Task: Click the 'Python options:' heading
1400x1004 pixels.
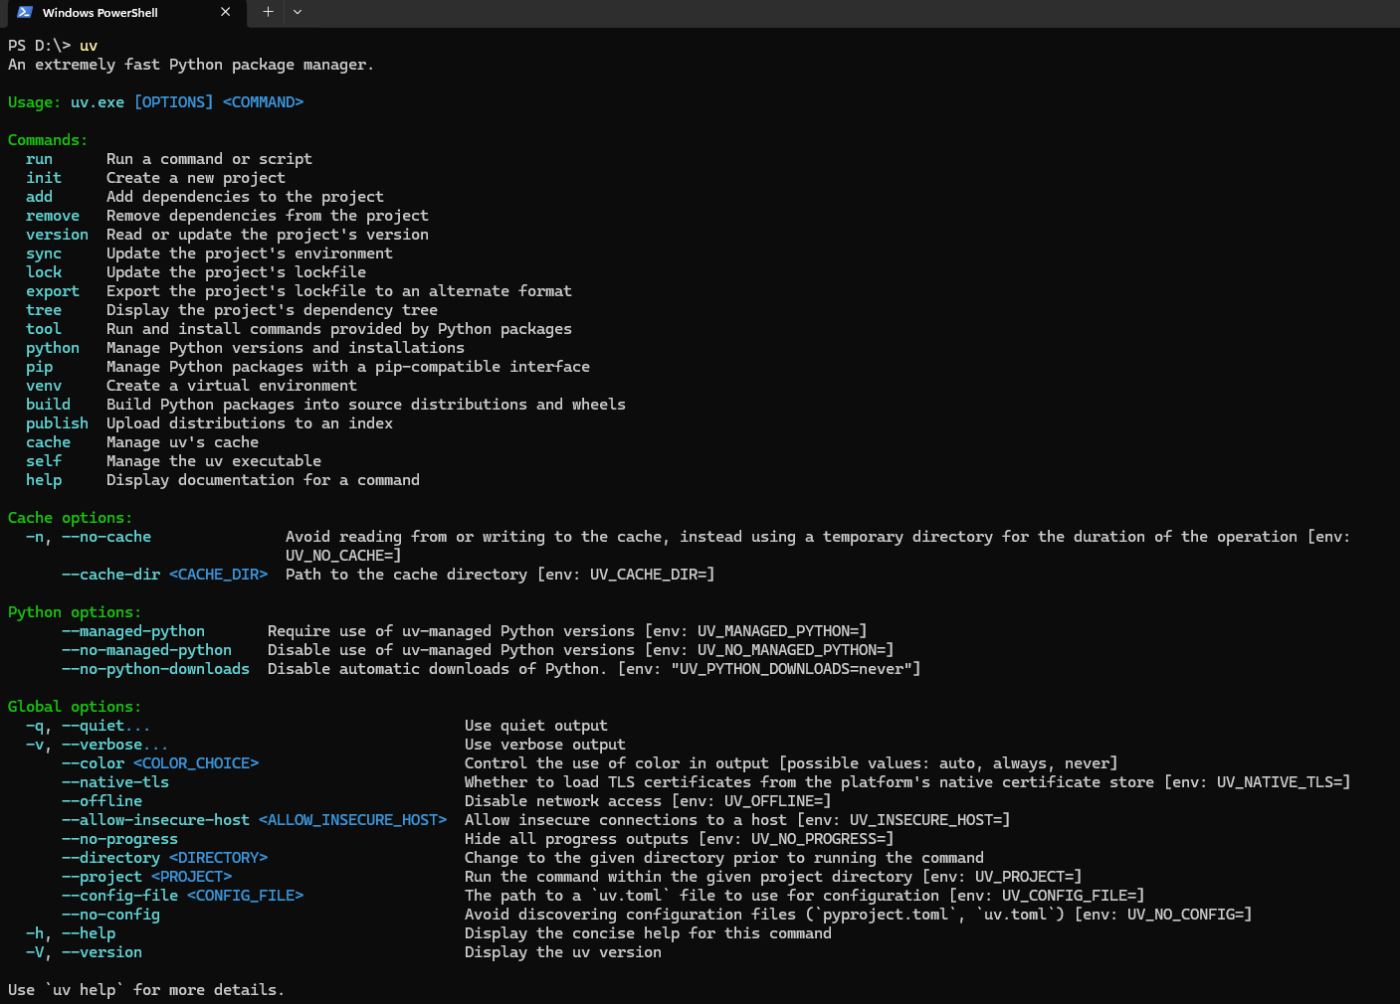Action: click(x=75, y=613)
